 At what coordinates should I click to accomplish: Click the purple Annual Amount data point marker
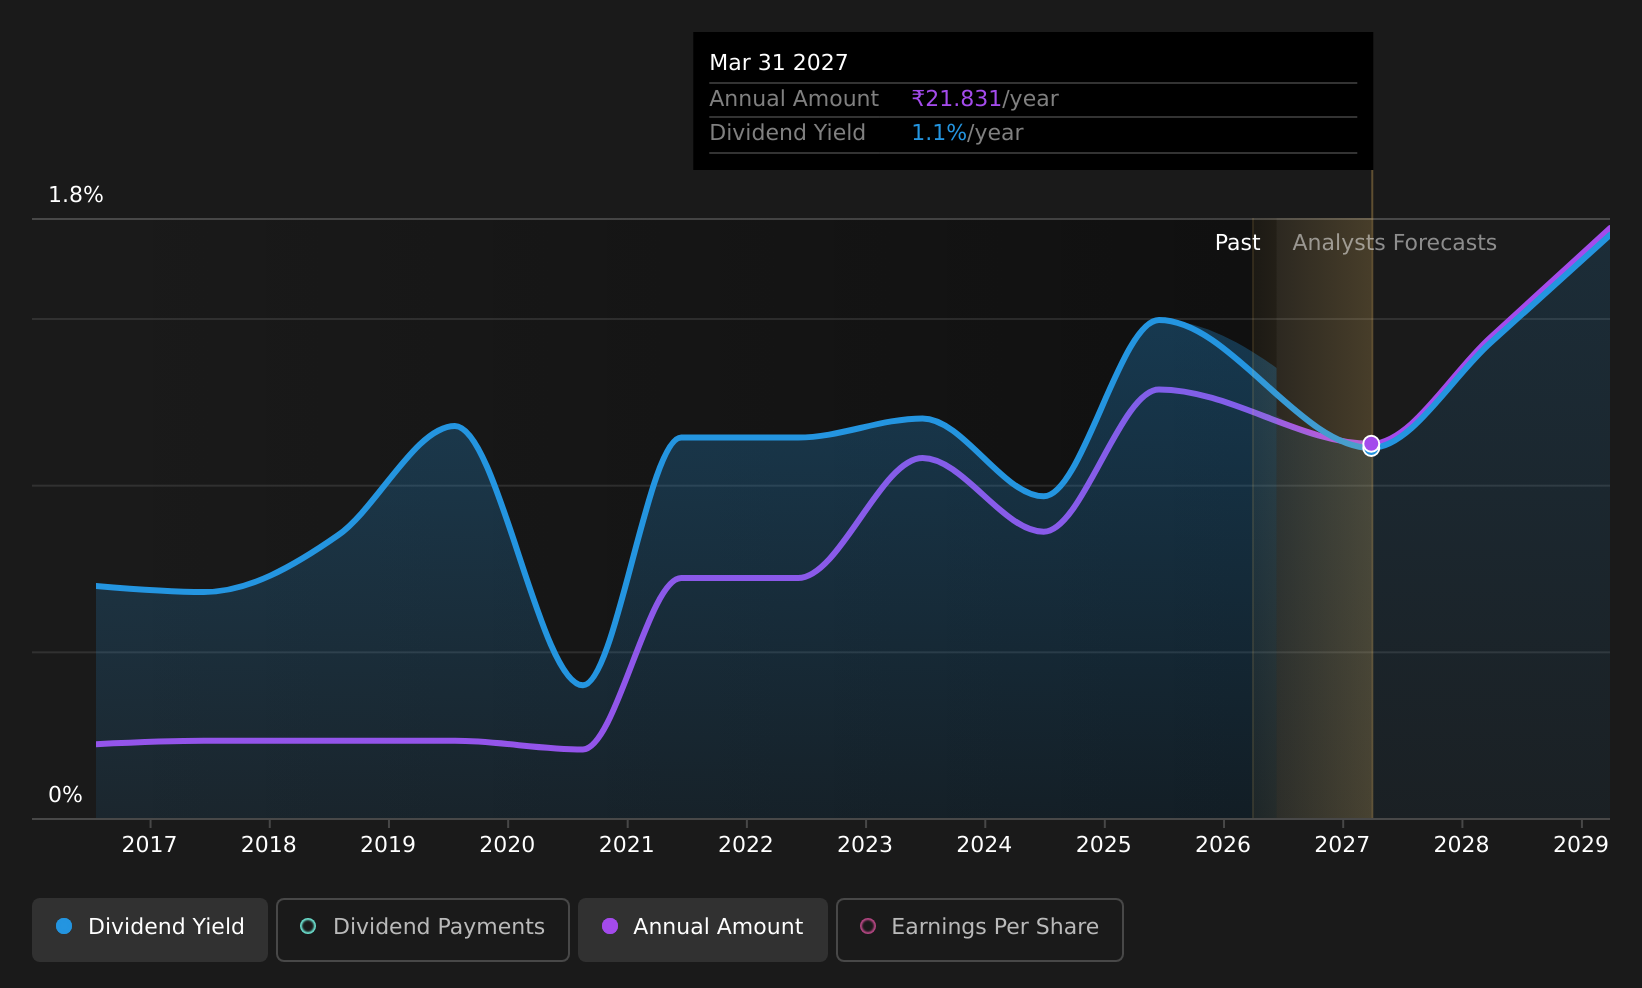tap(1371, 443)
